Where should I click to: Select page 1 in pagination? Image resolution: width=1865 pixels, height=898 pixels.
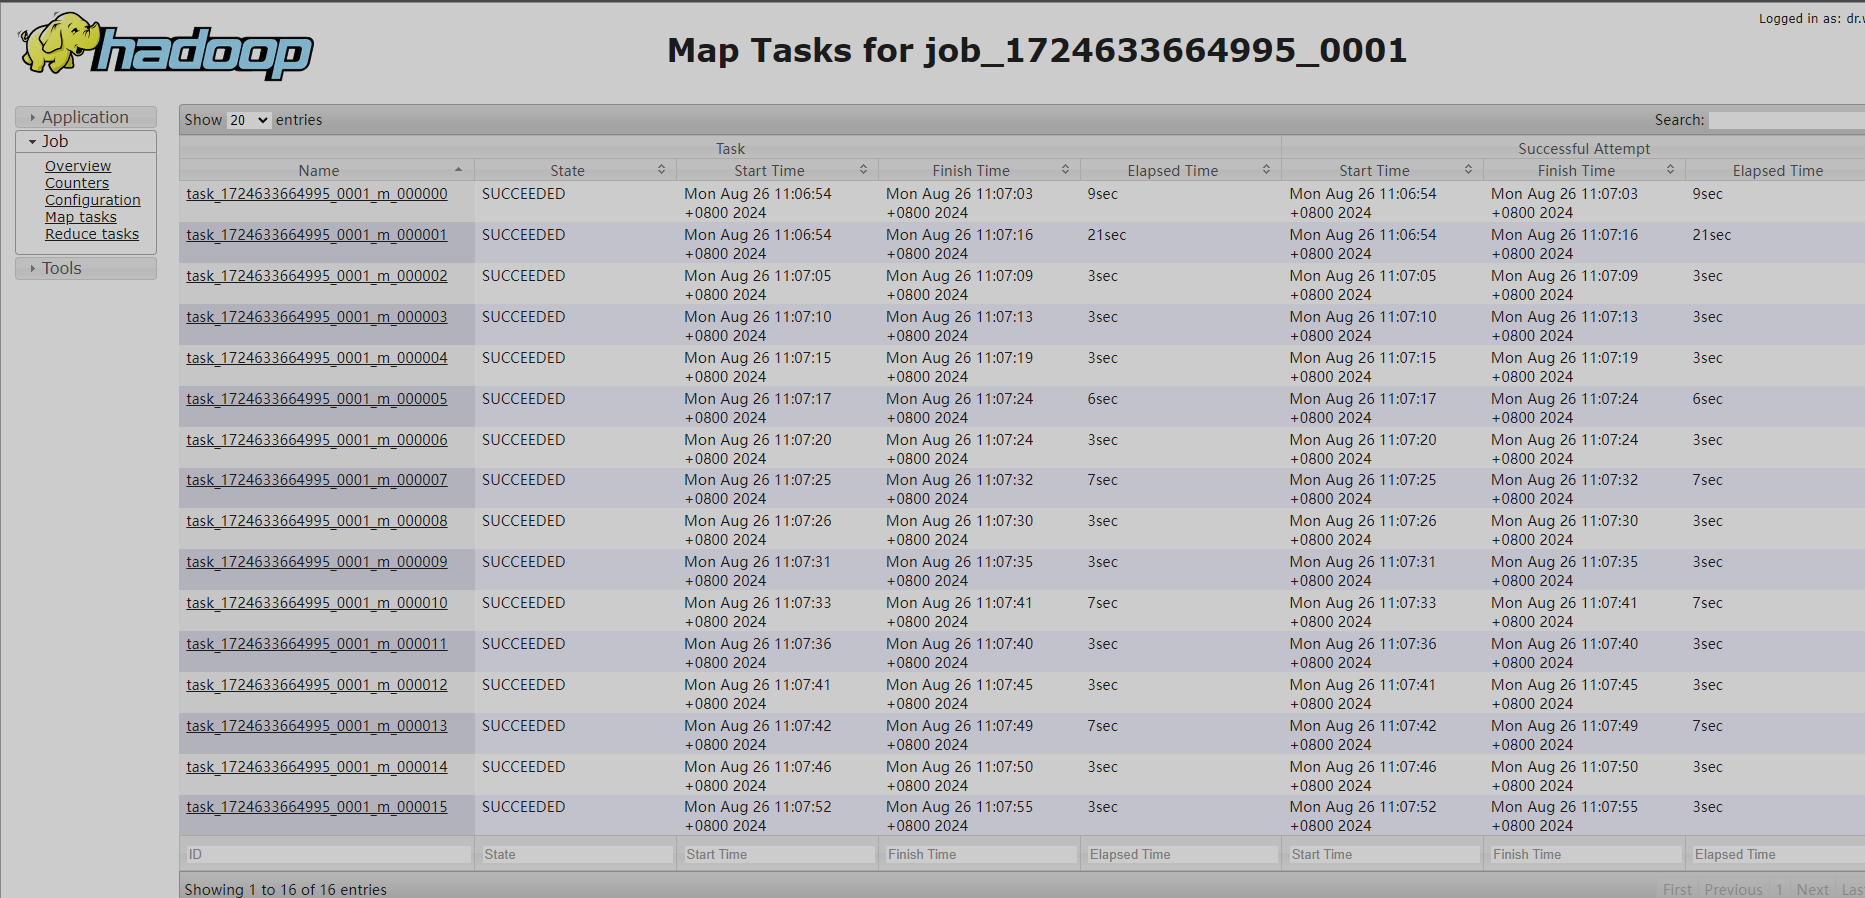(x=1779, y=889)
